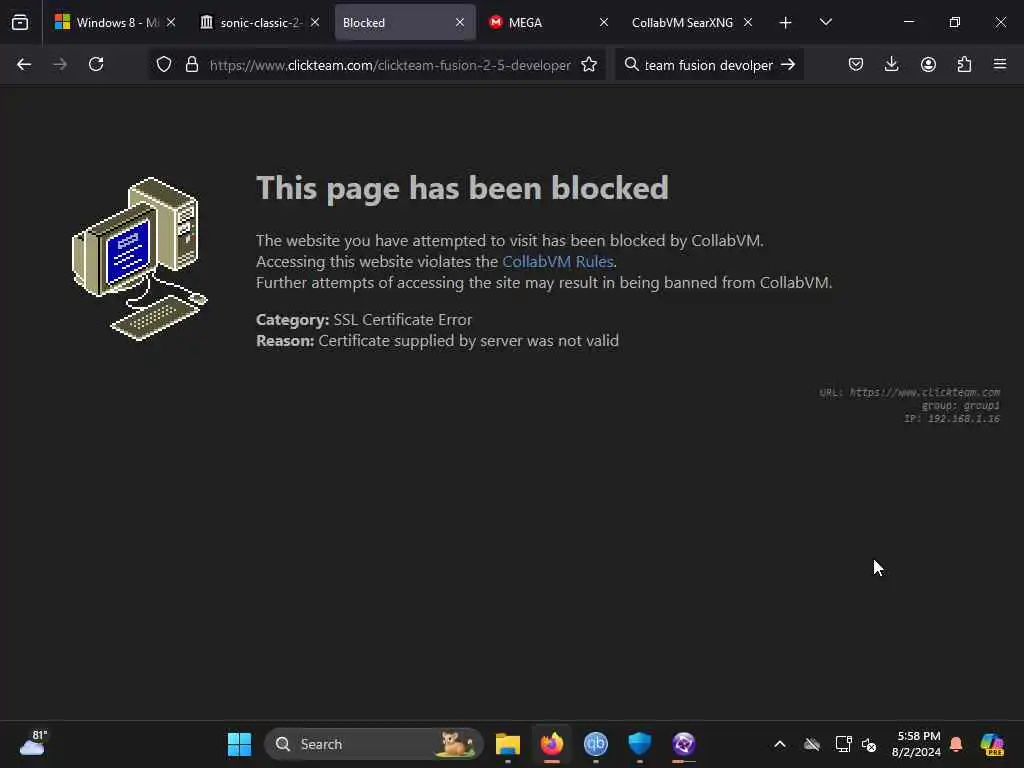Click the 'Reason: Certificate supplied by server' line
This screenshot has height=768, width=1024.
tap(438, 341)
